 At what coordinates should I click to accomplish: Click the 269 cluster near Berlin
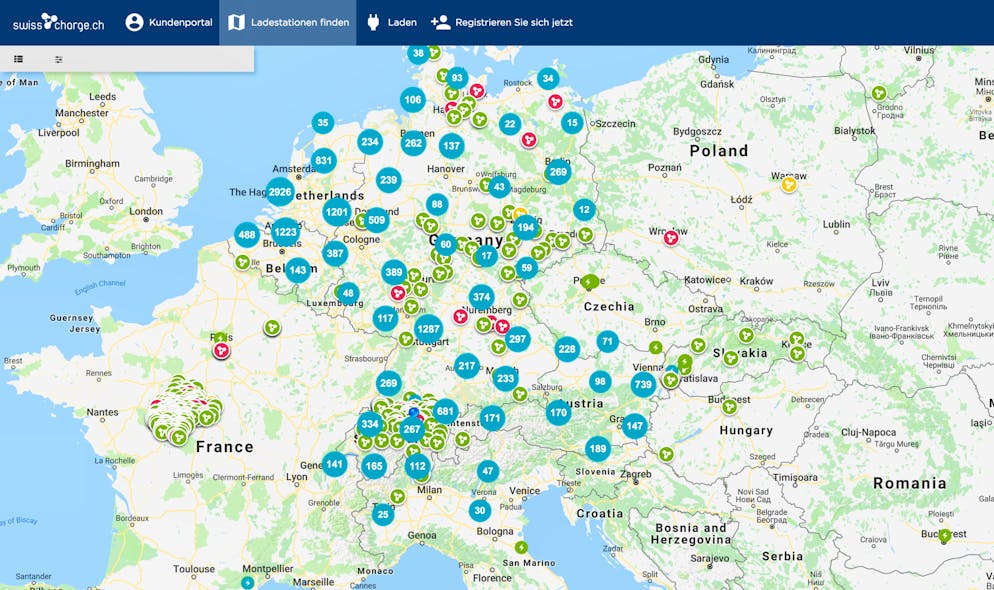click(558, 172)
